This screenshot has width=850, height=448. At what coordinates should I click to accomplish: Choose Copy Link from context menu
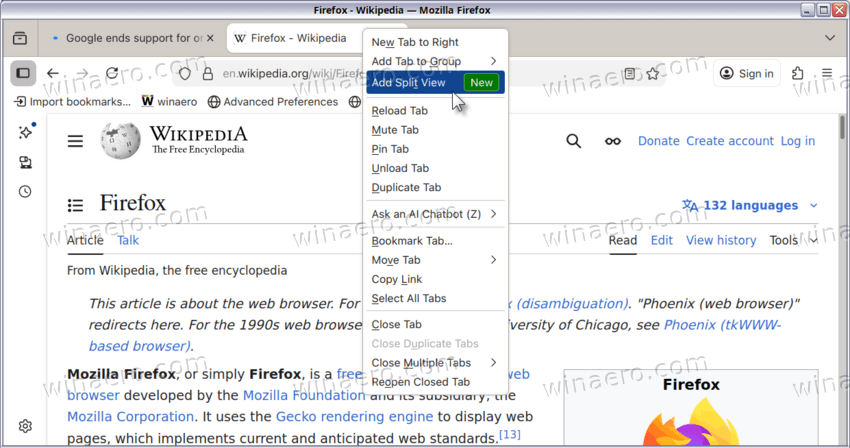(435, 279)
